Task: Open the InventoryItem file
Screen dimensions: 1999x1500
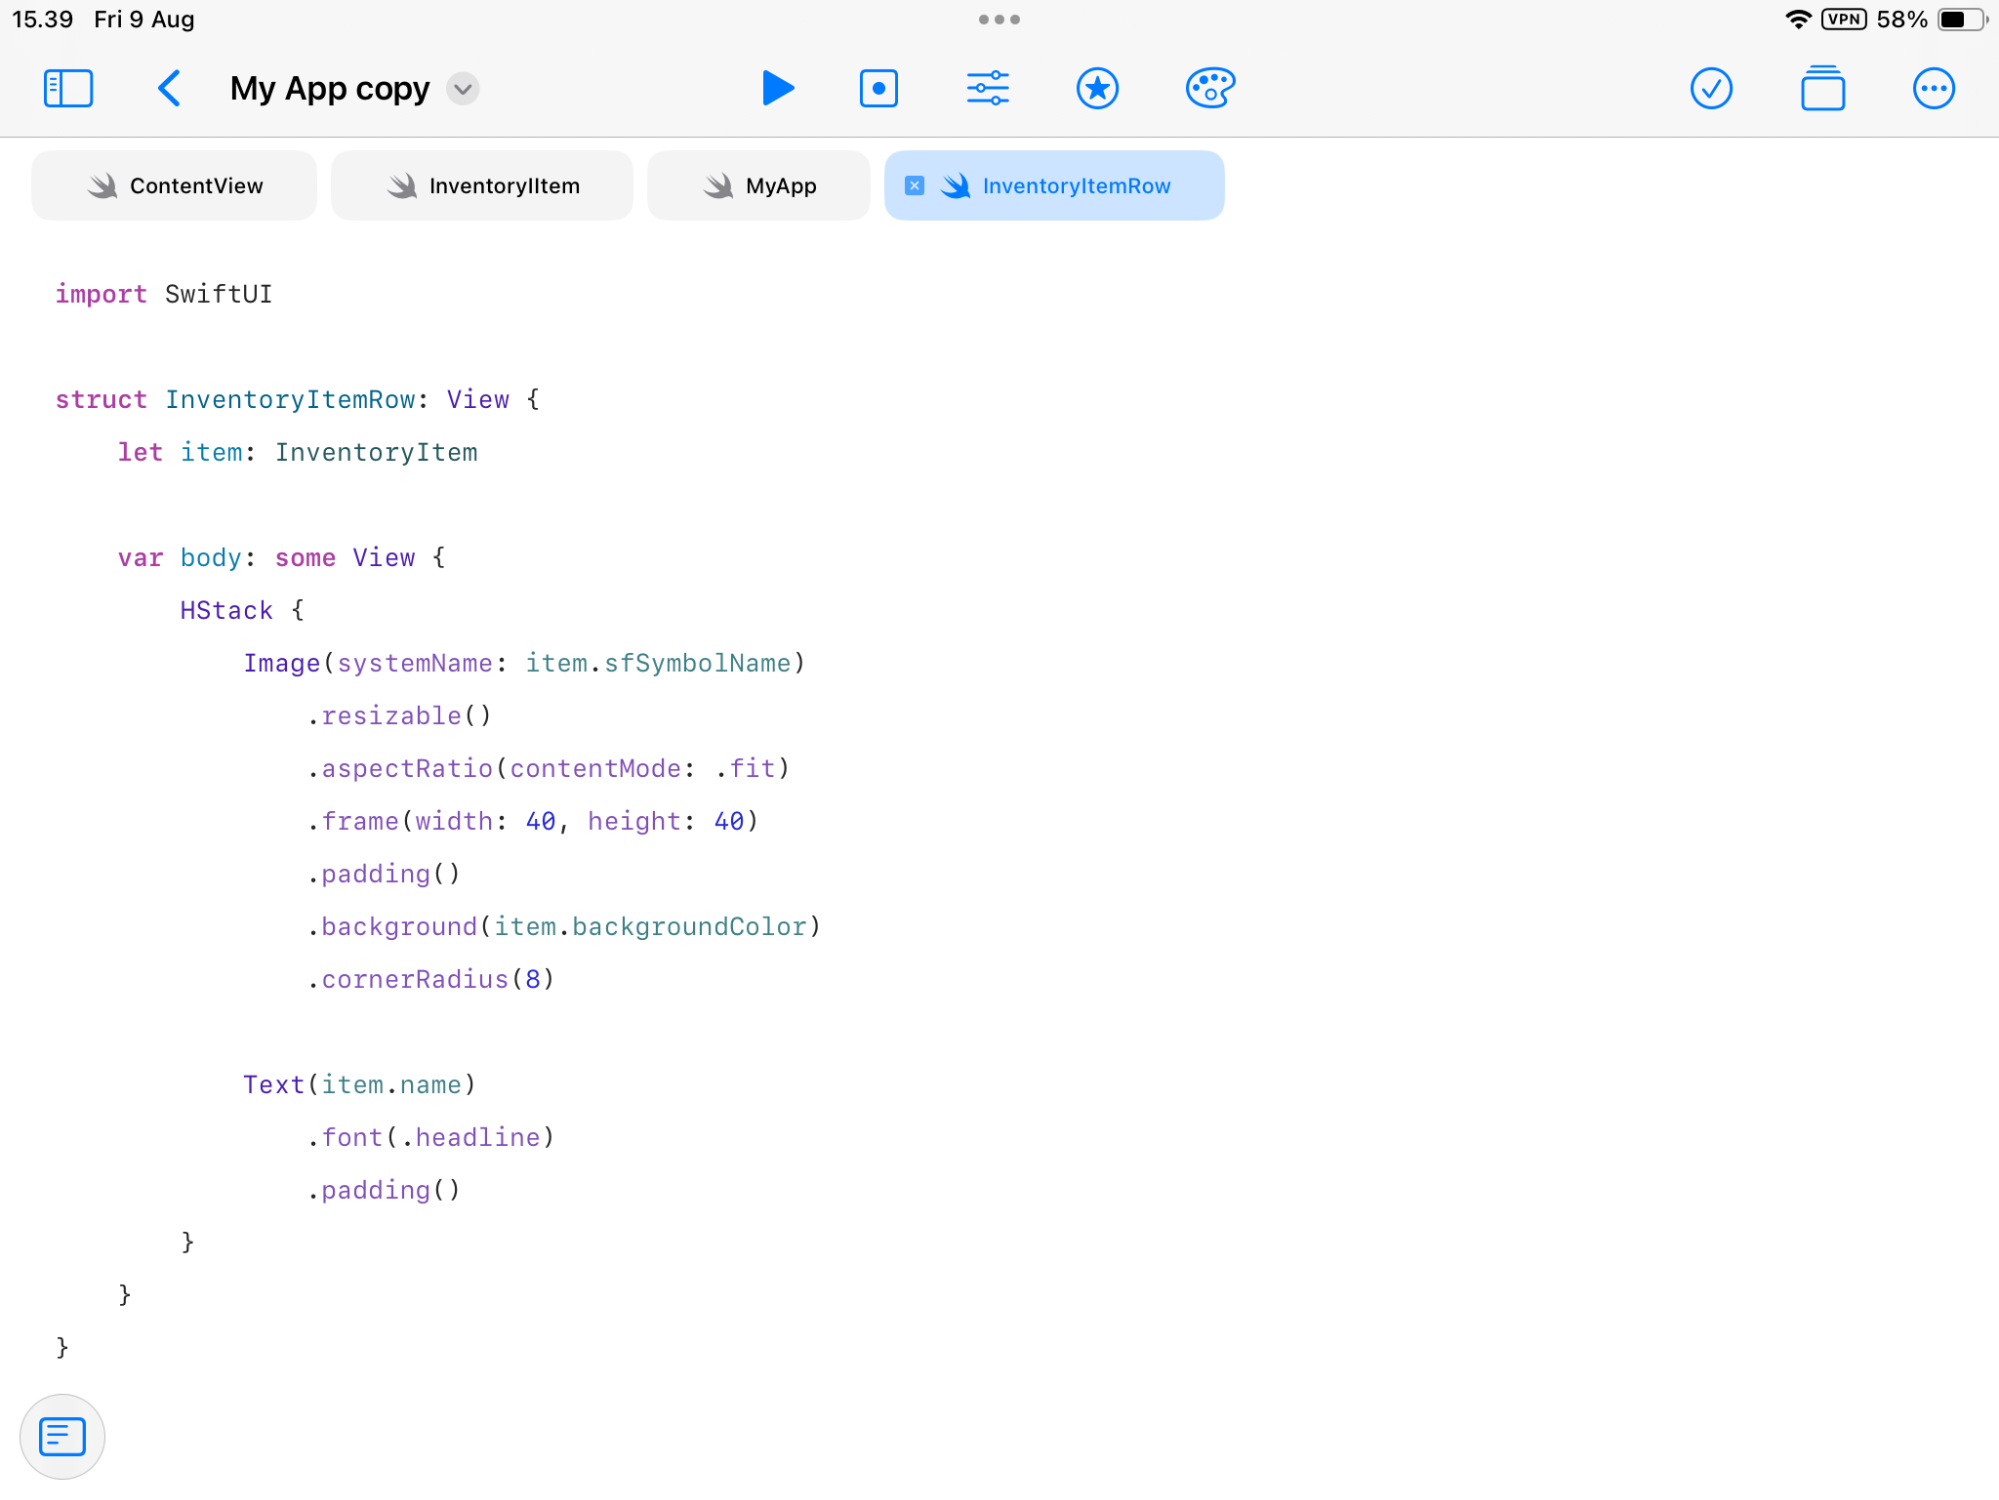Action: click(481, 185)
